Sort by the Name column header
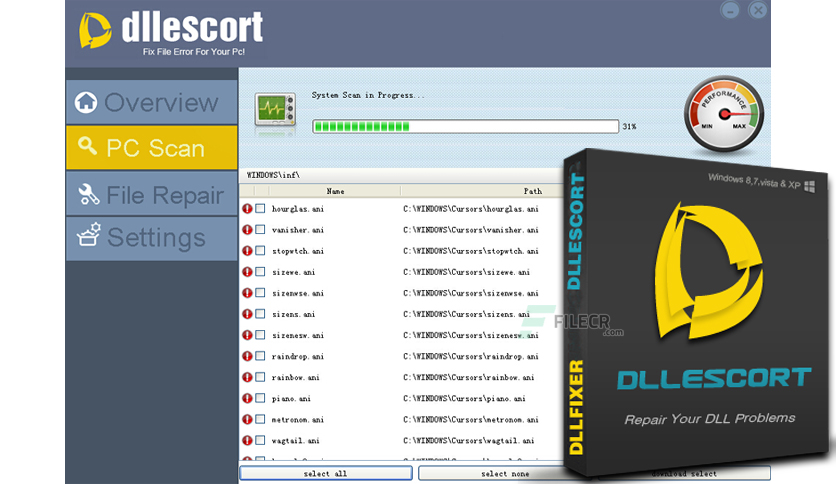 (x=335, y=191)
